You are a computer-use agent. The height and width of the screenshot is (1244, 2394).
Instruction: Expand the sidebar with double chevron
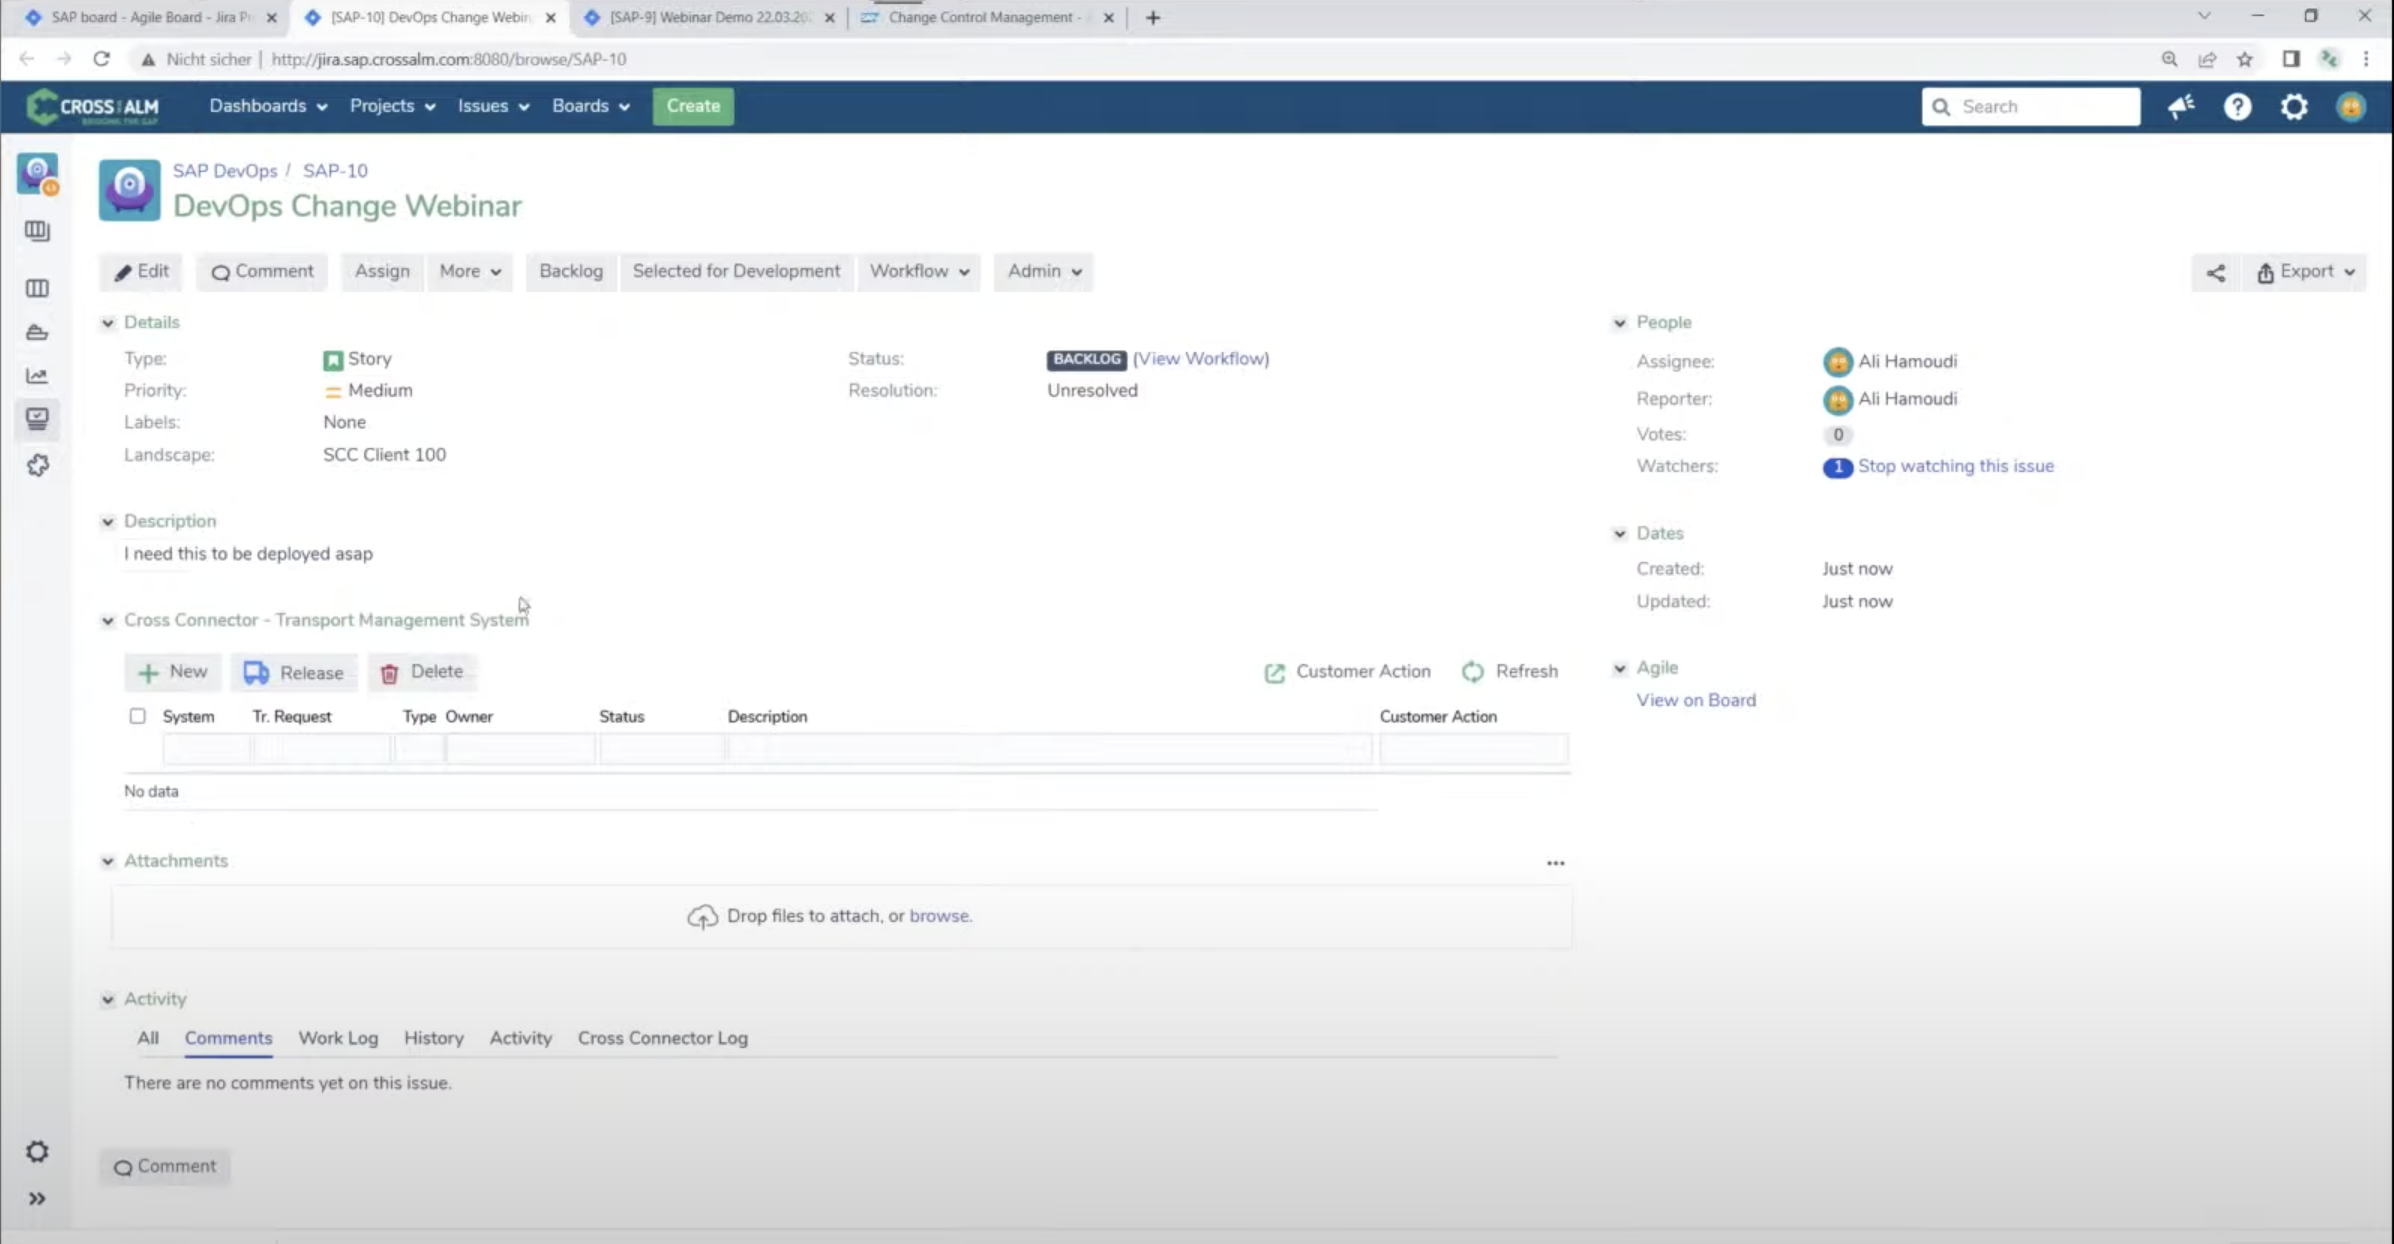tap(37, 1199)
